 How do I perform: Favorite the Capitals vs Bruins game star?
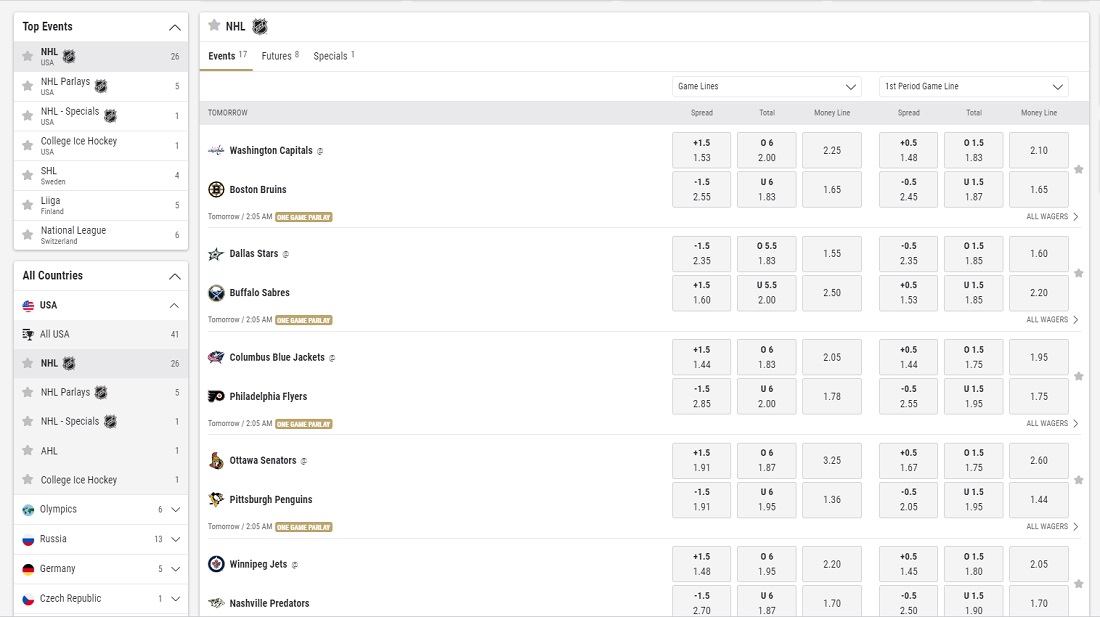(1079, 169)
